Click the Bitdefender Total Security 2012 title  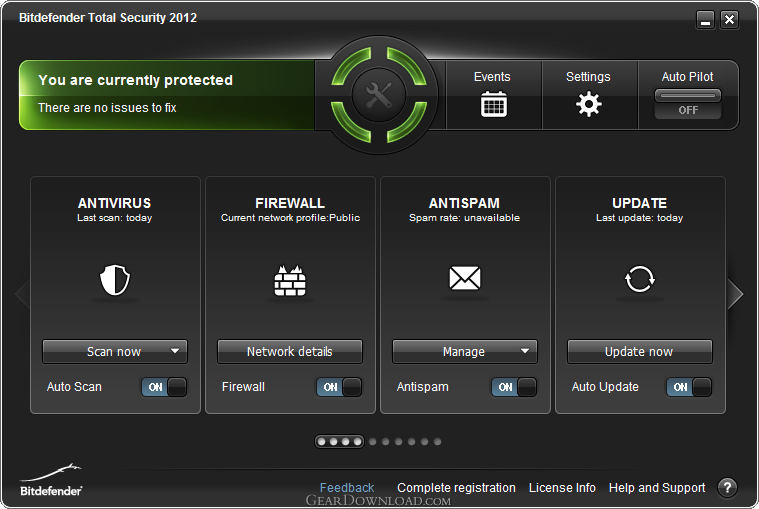coord(108,18)
